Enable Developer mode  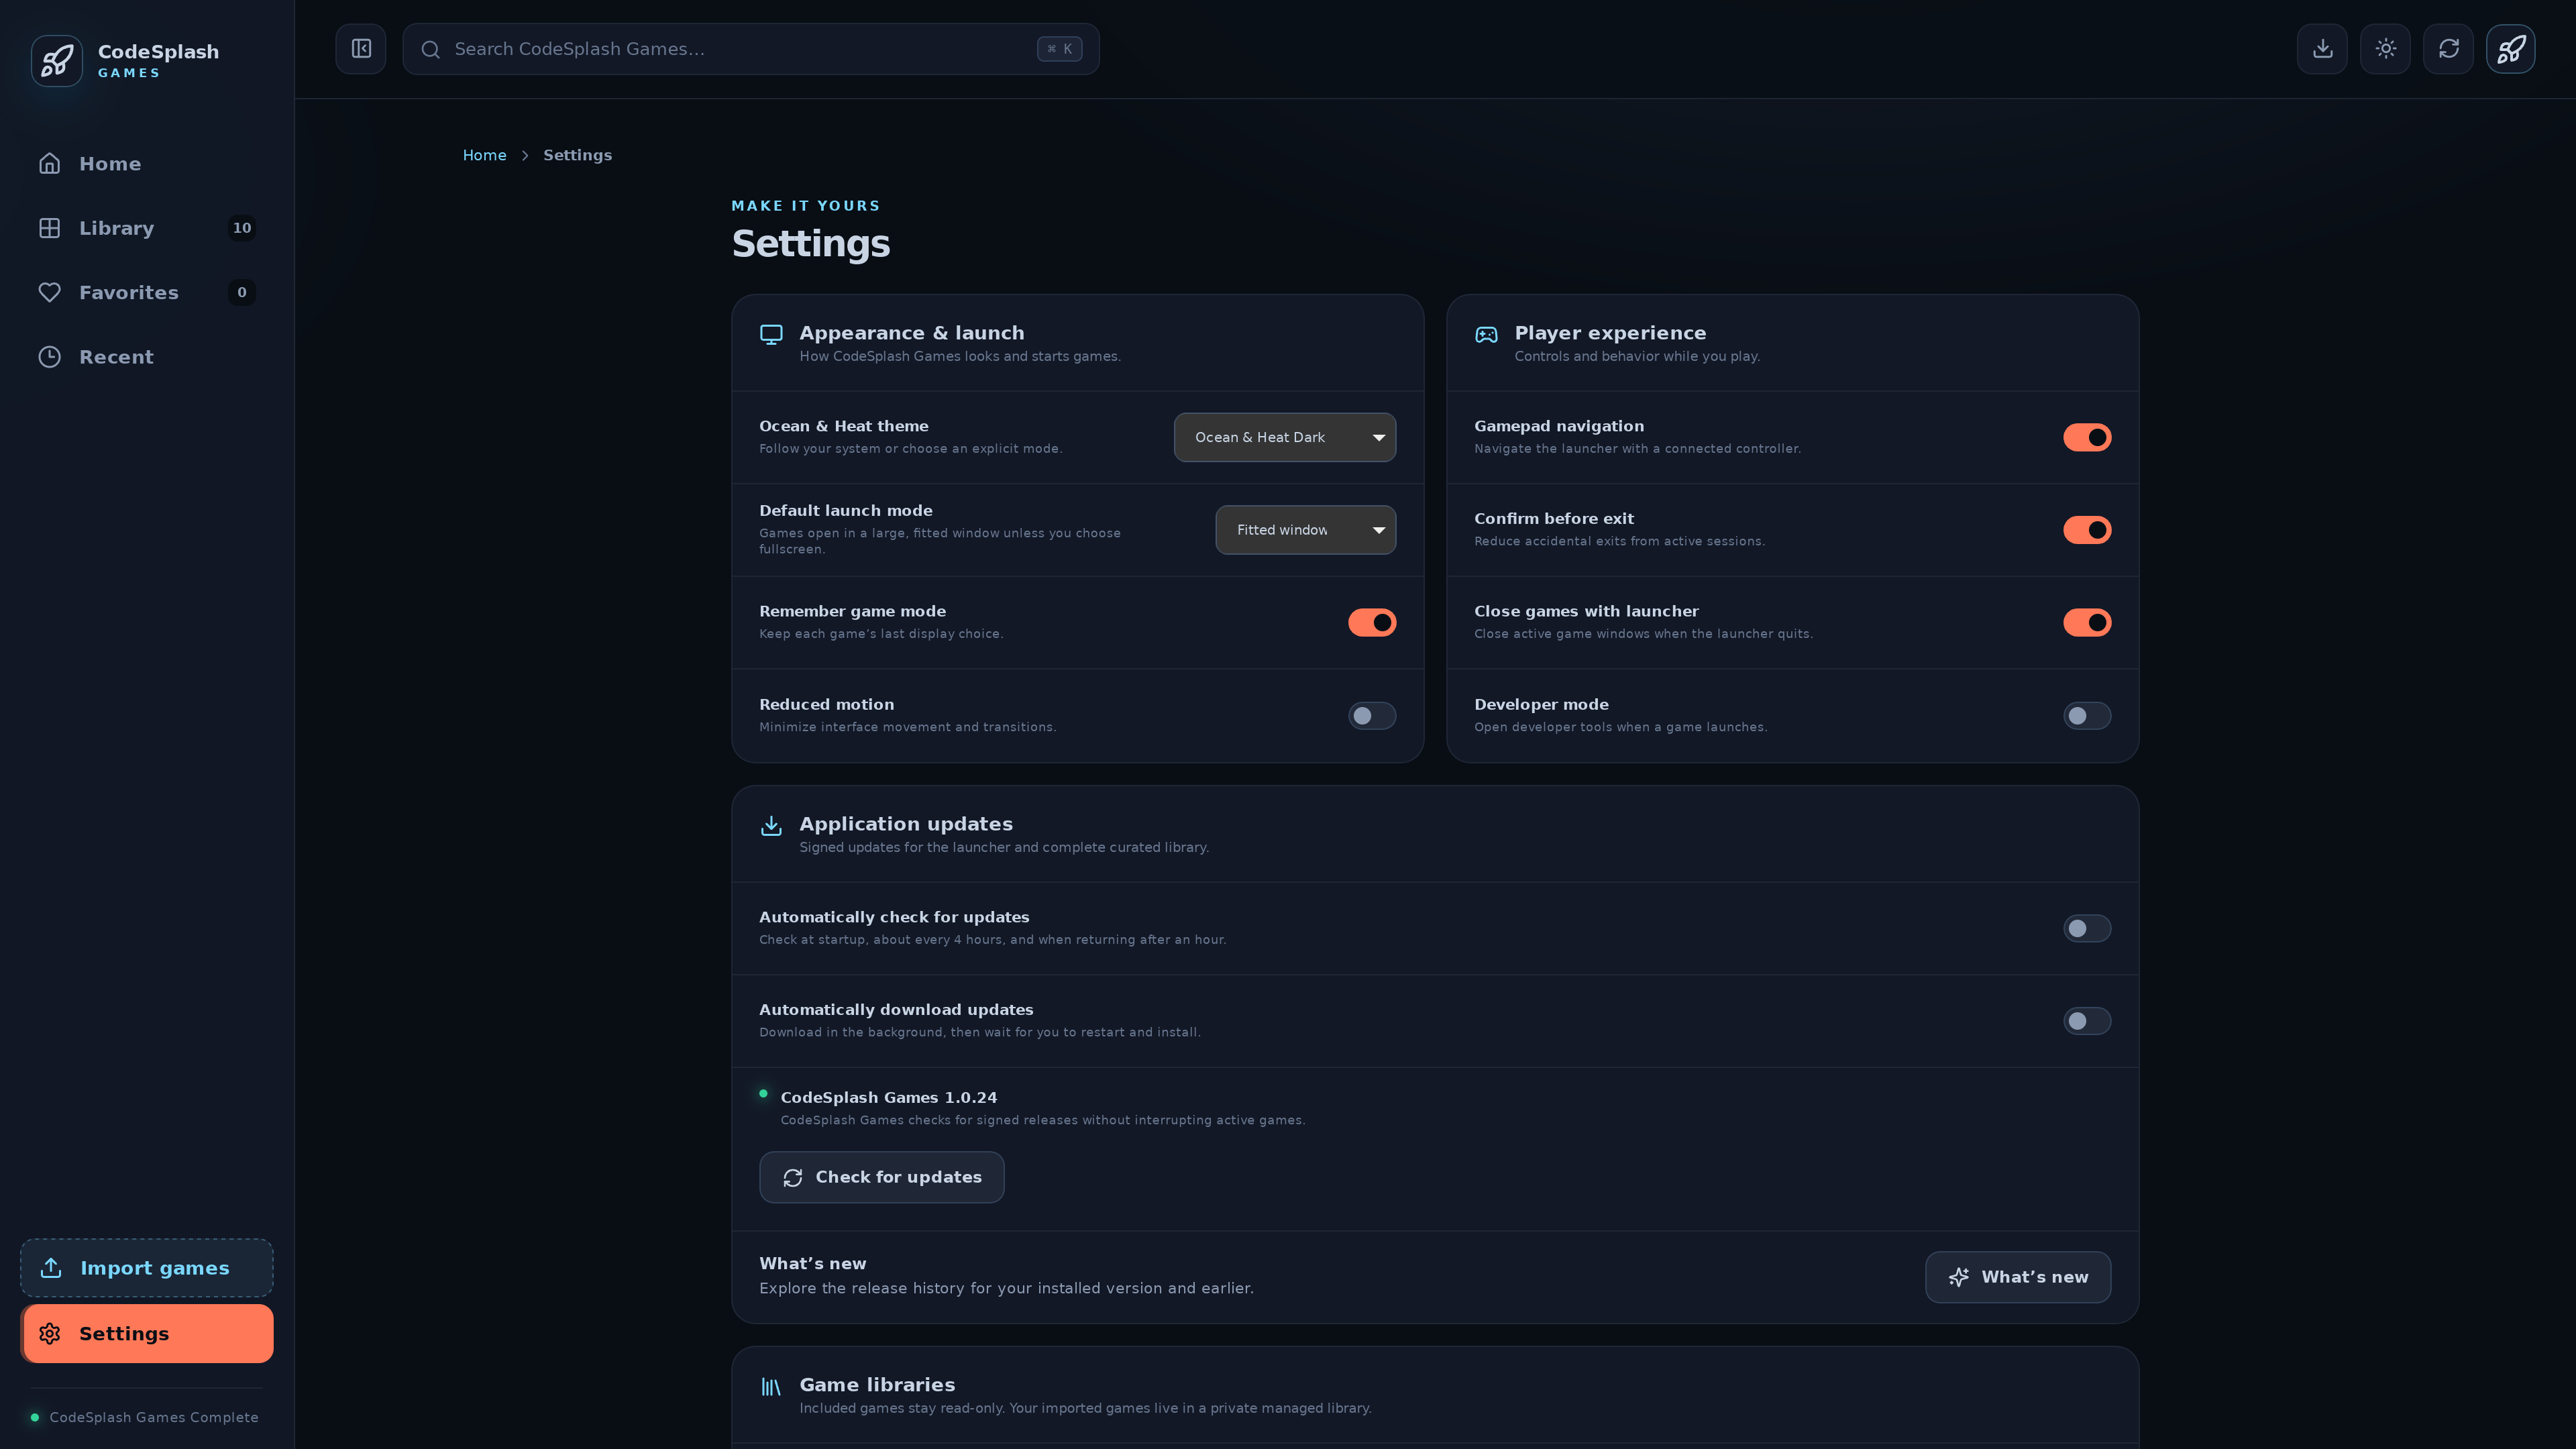click(2087, 716)
